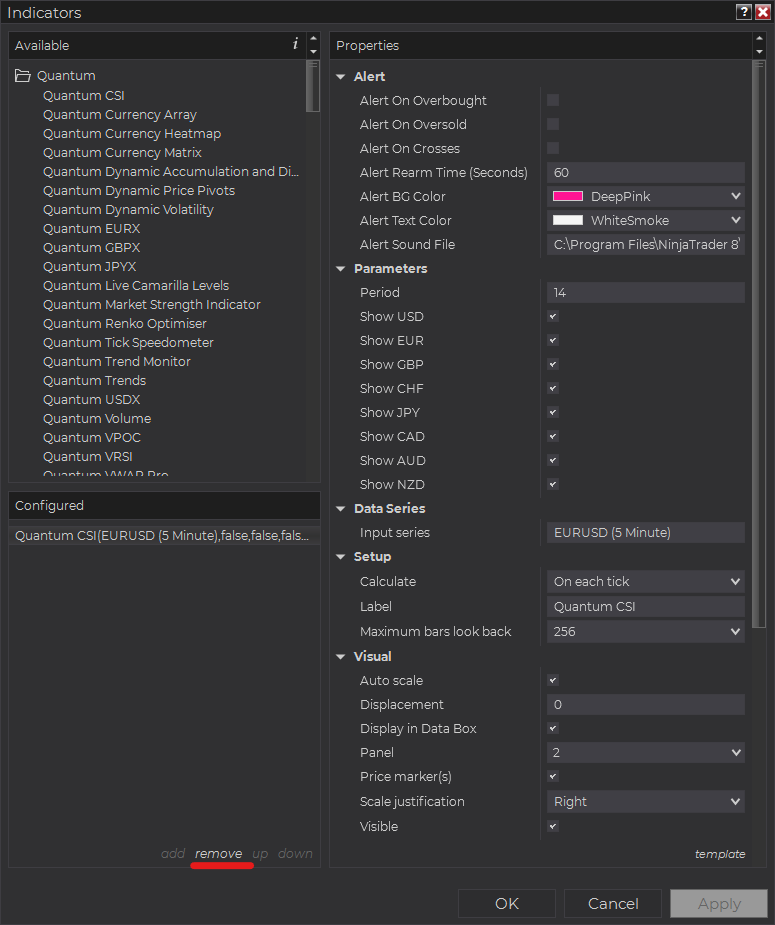Open Alert Text Color WhiteSmoke dropdown
Screen dimensions: 775x925
[645, 220]
